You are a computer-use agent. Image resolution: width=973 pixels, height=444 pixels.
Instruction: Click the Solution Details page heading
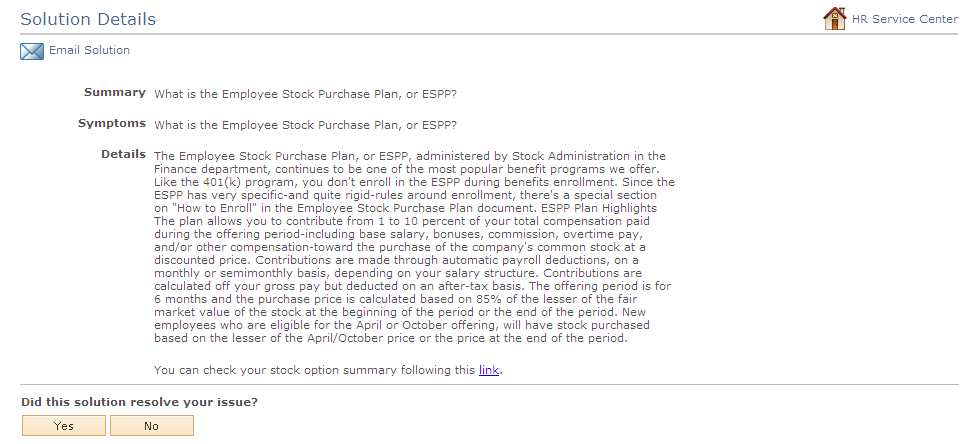[x=88, y=19]
